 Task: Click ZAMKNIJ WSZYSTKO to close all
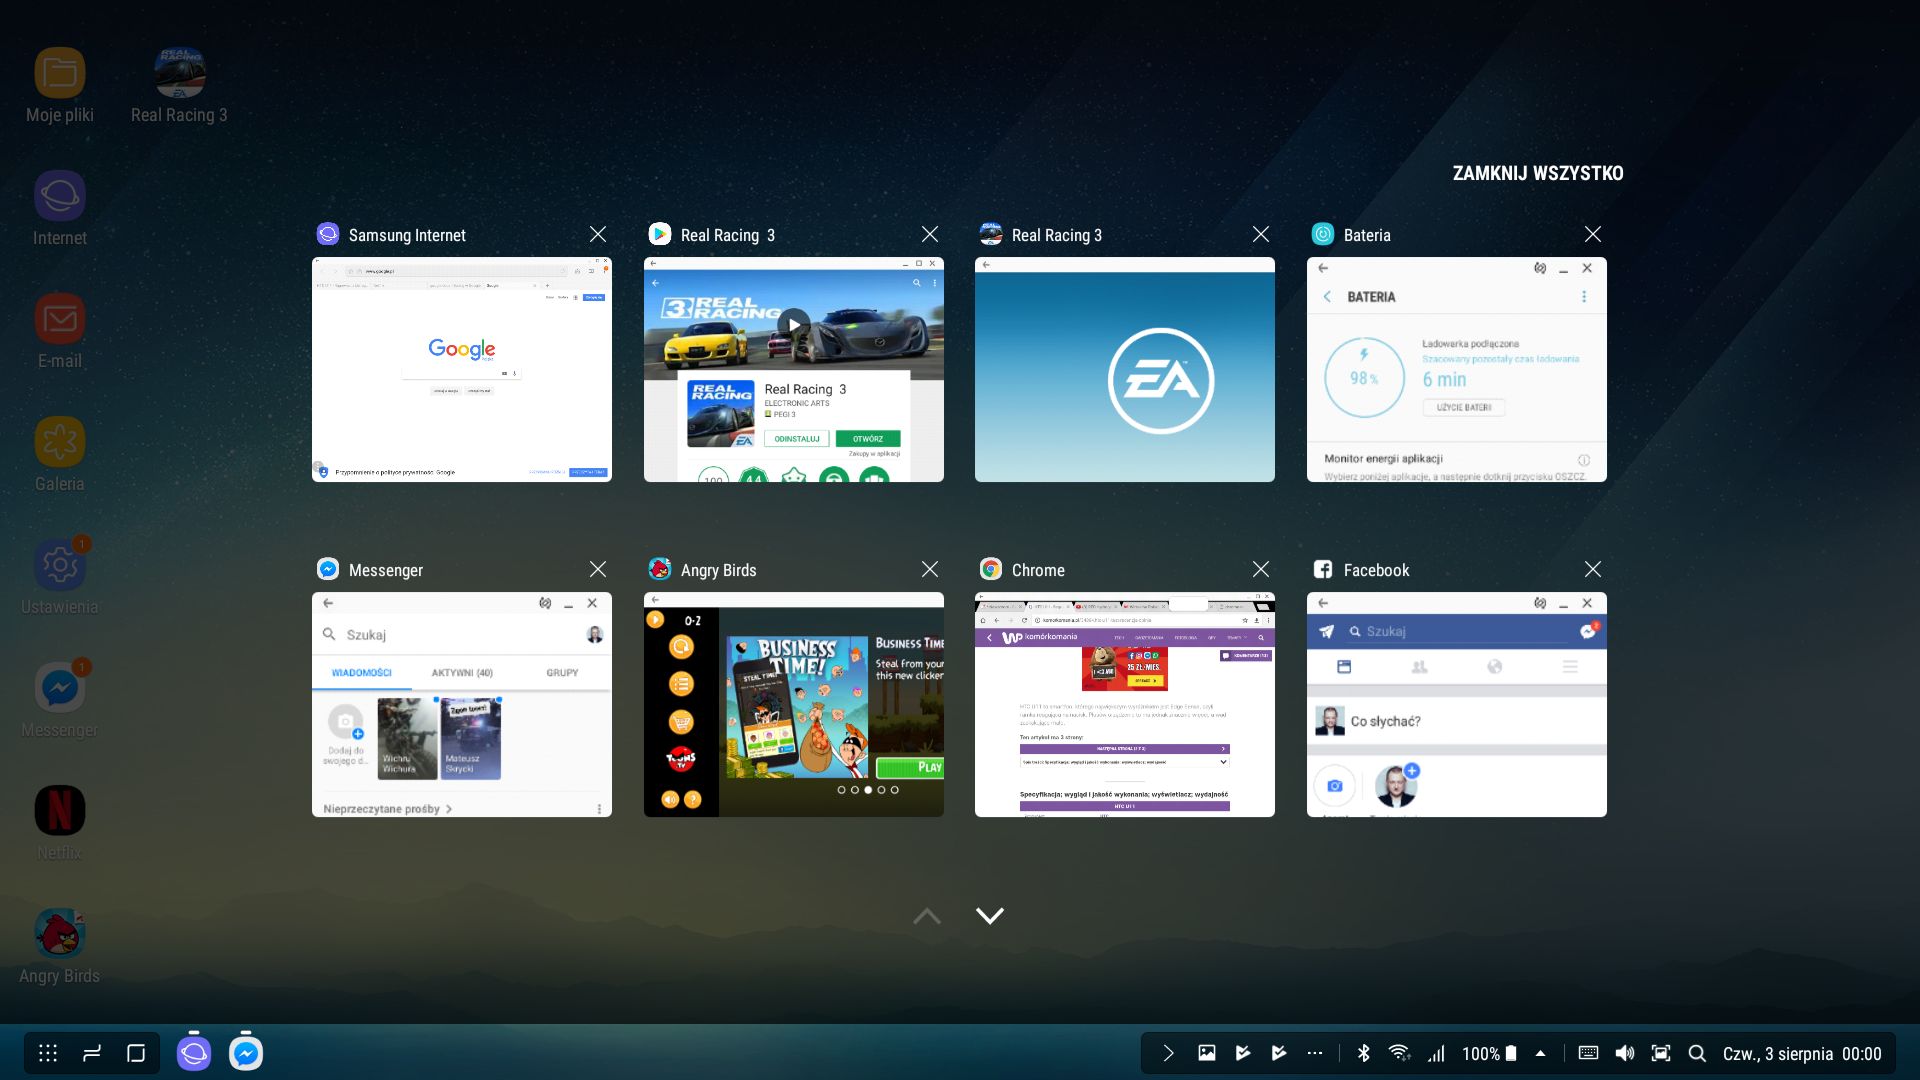tap(1538, 173)
